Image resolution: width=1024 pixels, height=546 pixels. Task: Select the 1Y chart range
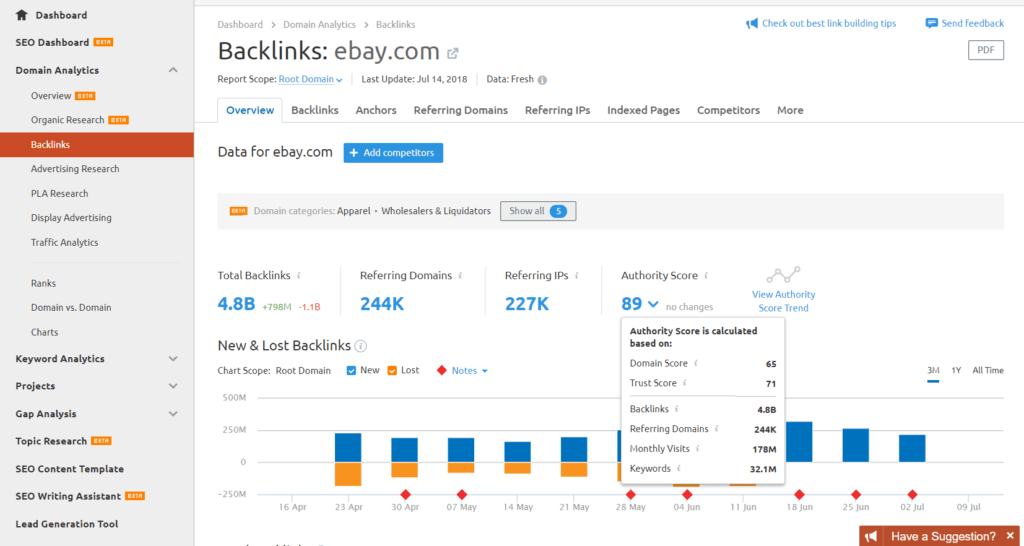point(956,370)
